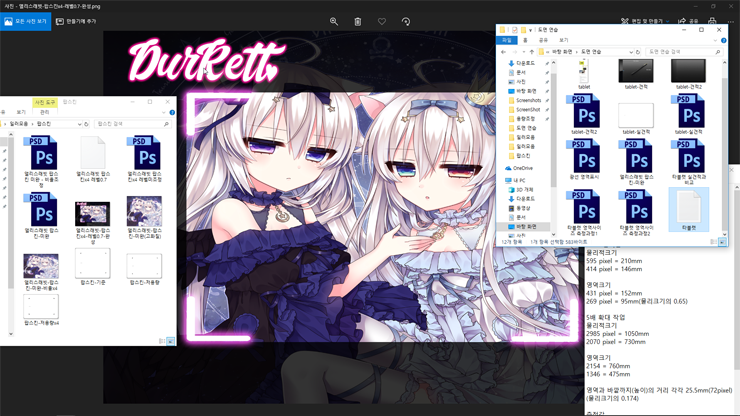Expand address bar history in 도면 연습 Explorer
The image size is (740, 416).
click(631, 52)
